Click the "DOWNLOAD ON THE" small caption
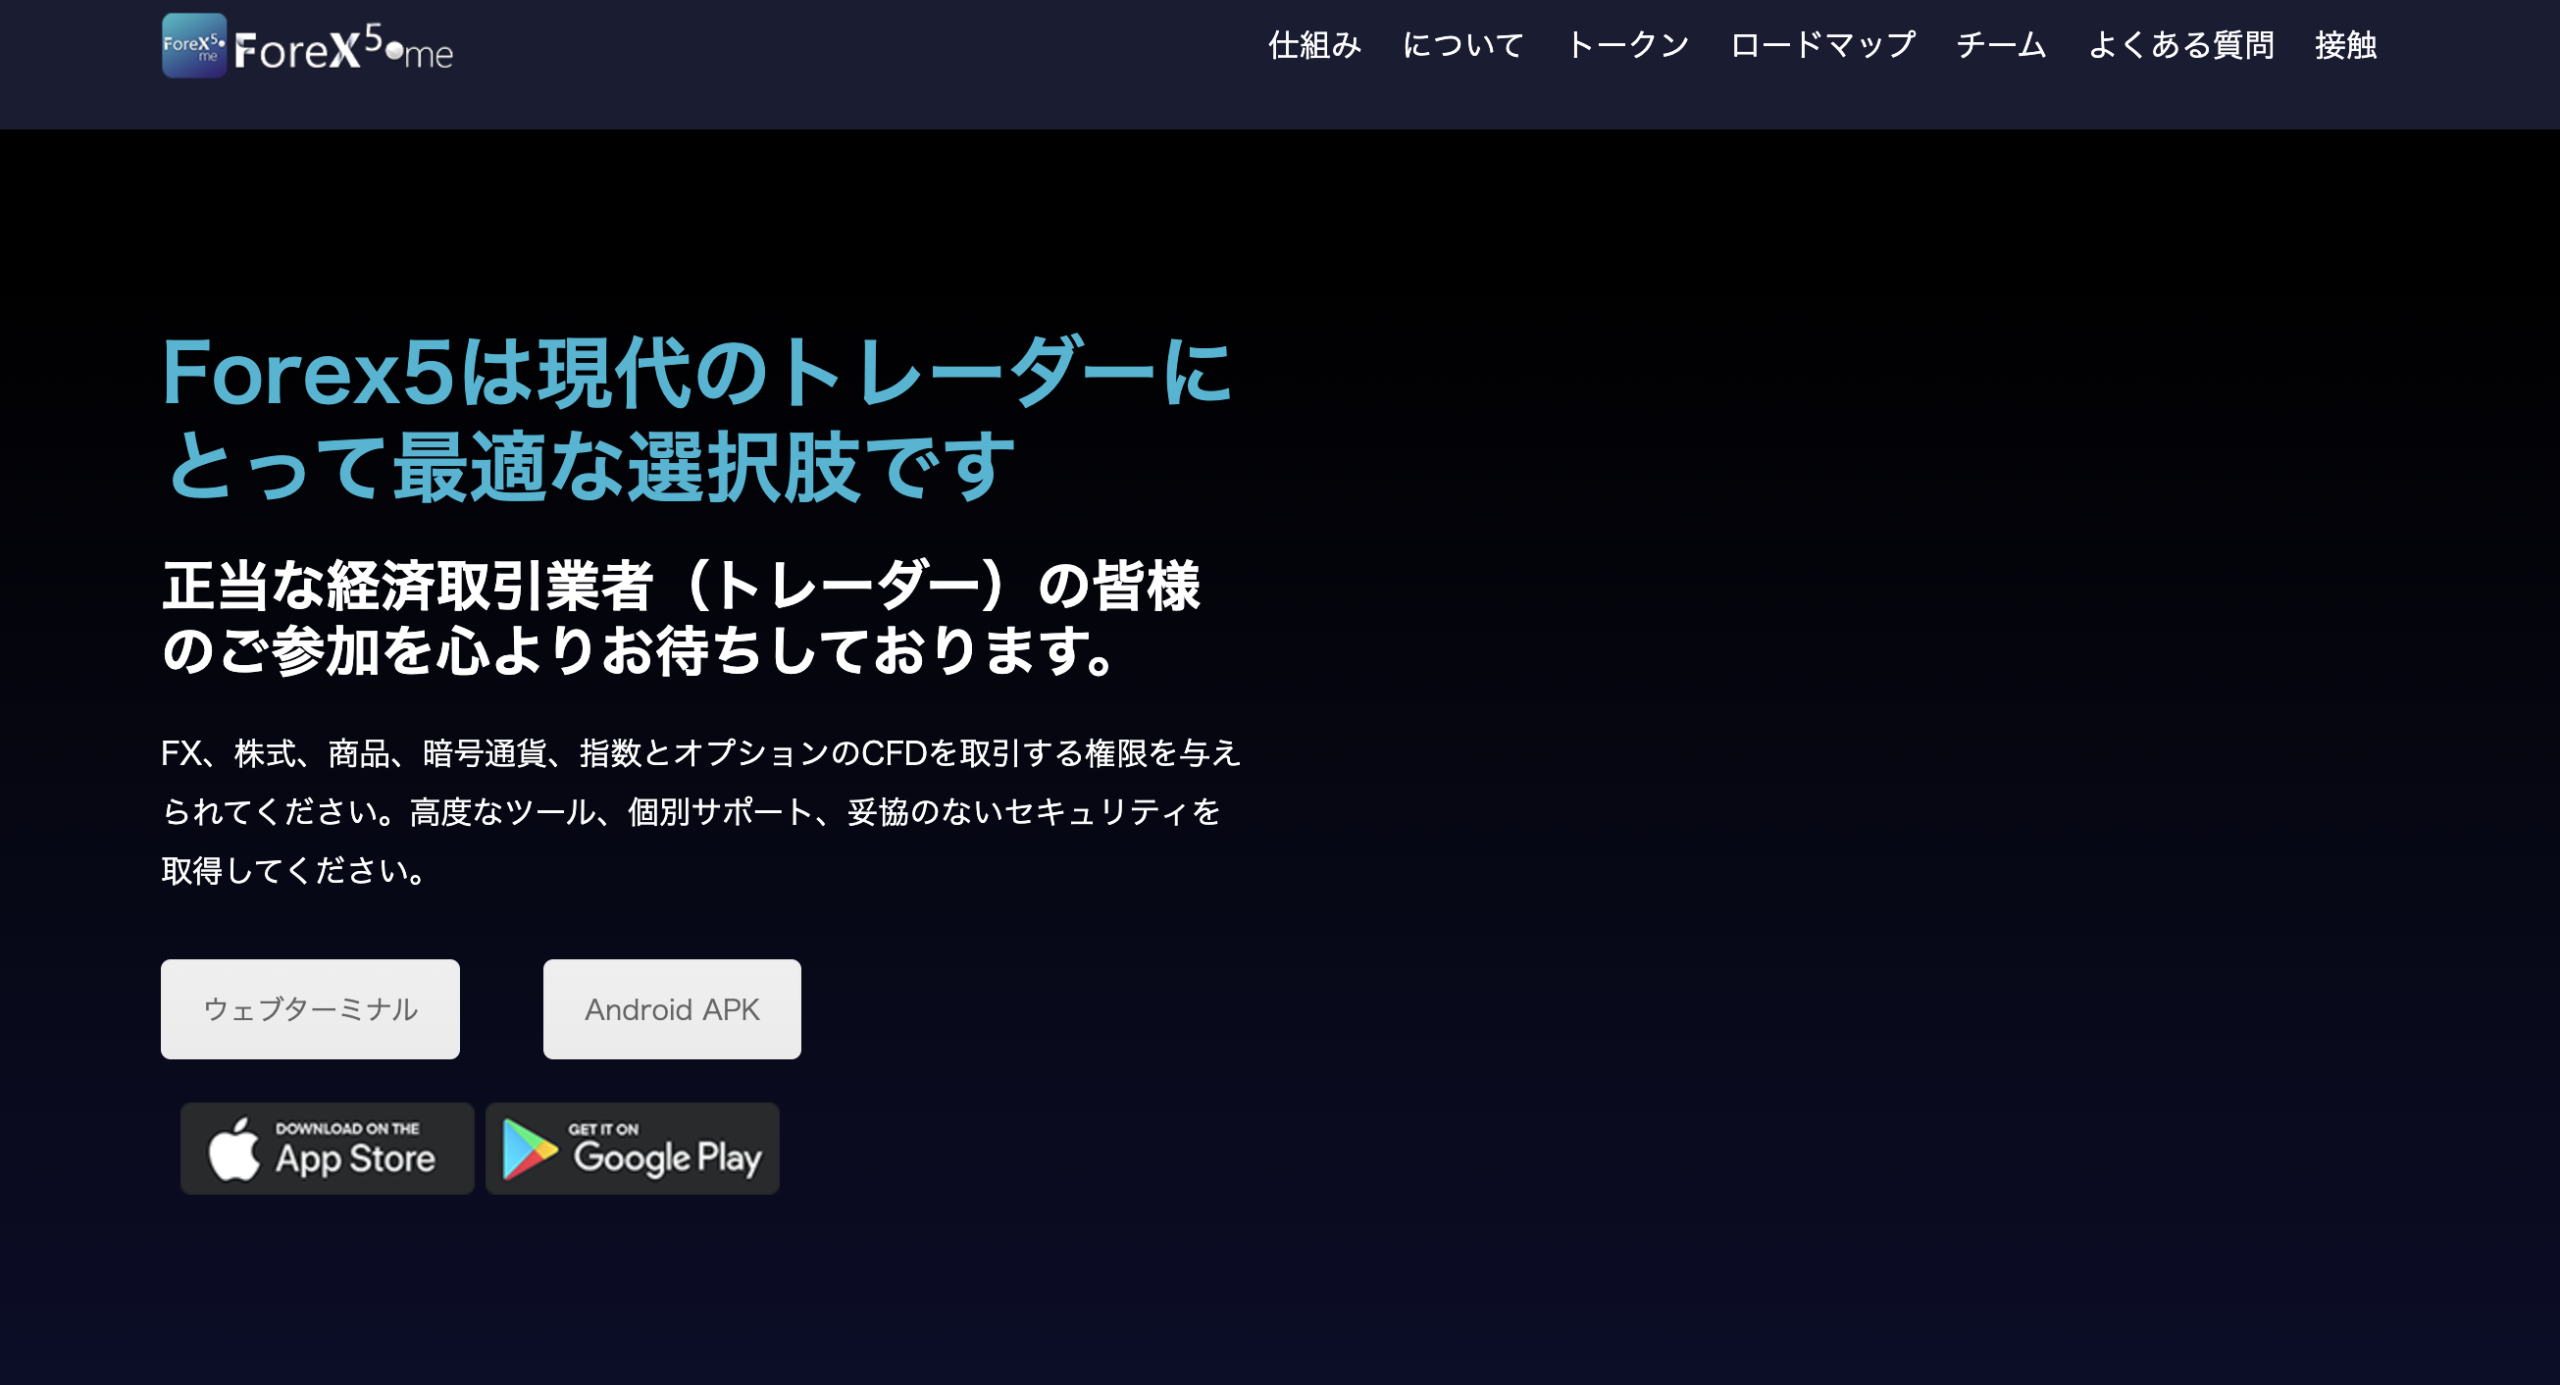This screenshot has height=1385, width=2560. coord(347,1128)
